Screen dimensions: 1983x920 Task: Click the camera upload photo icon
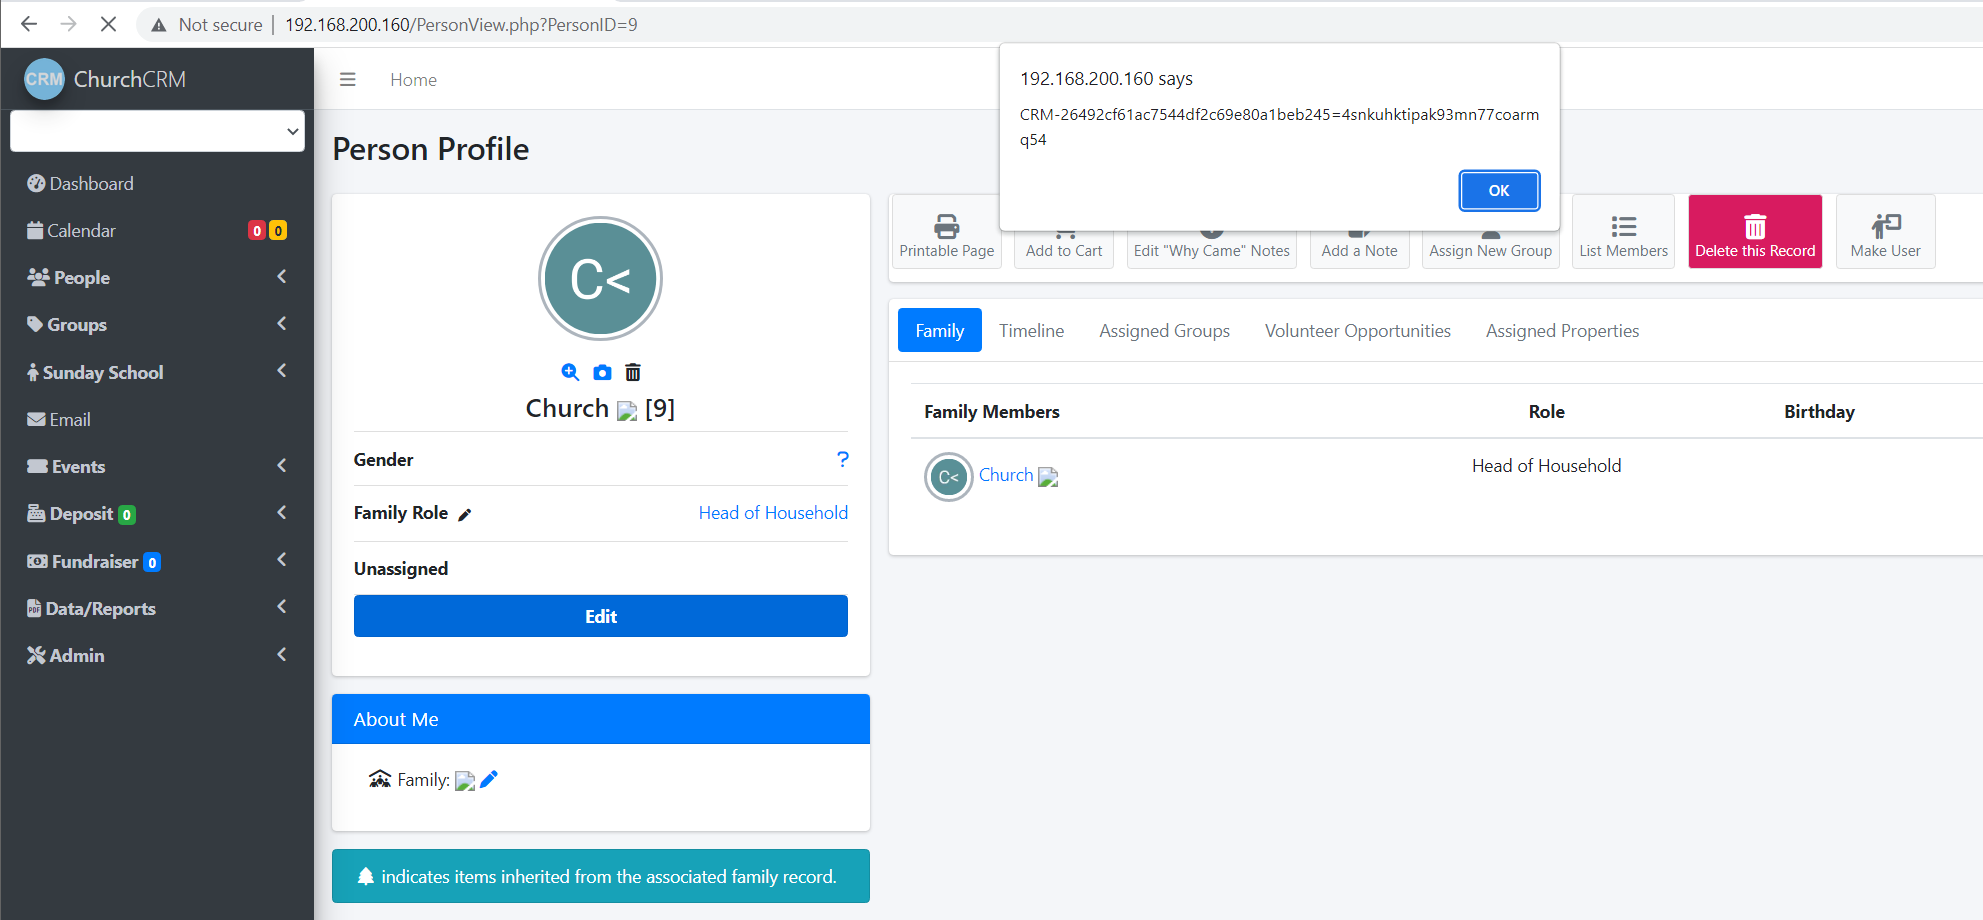tap(602, 373)
